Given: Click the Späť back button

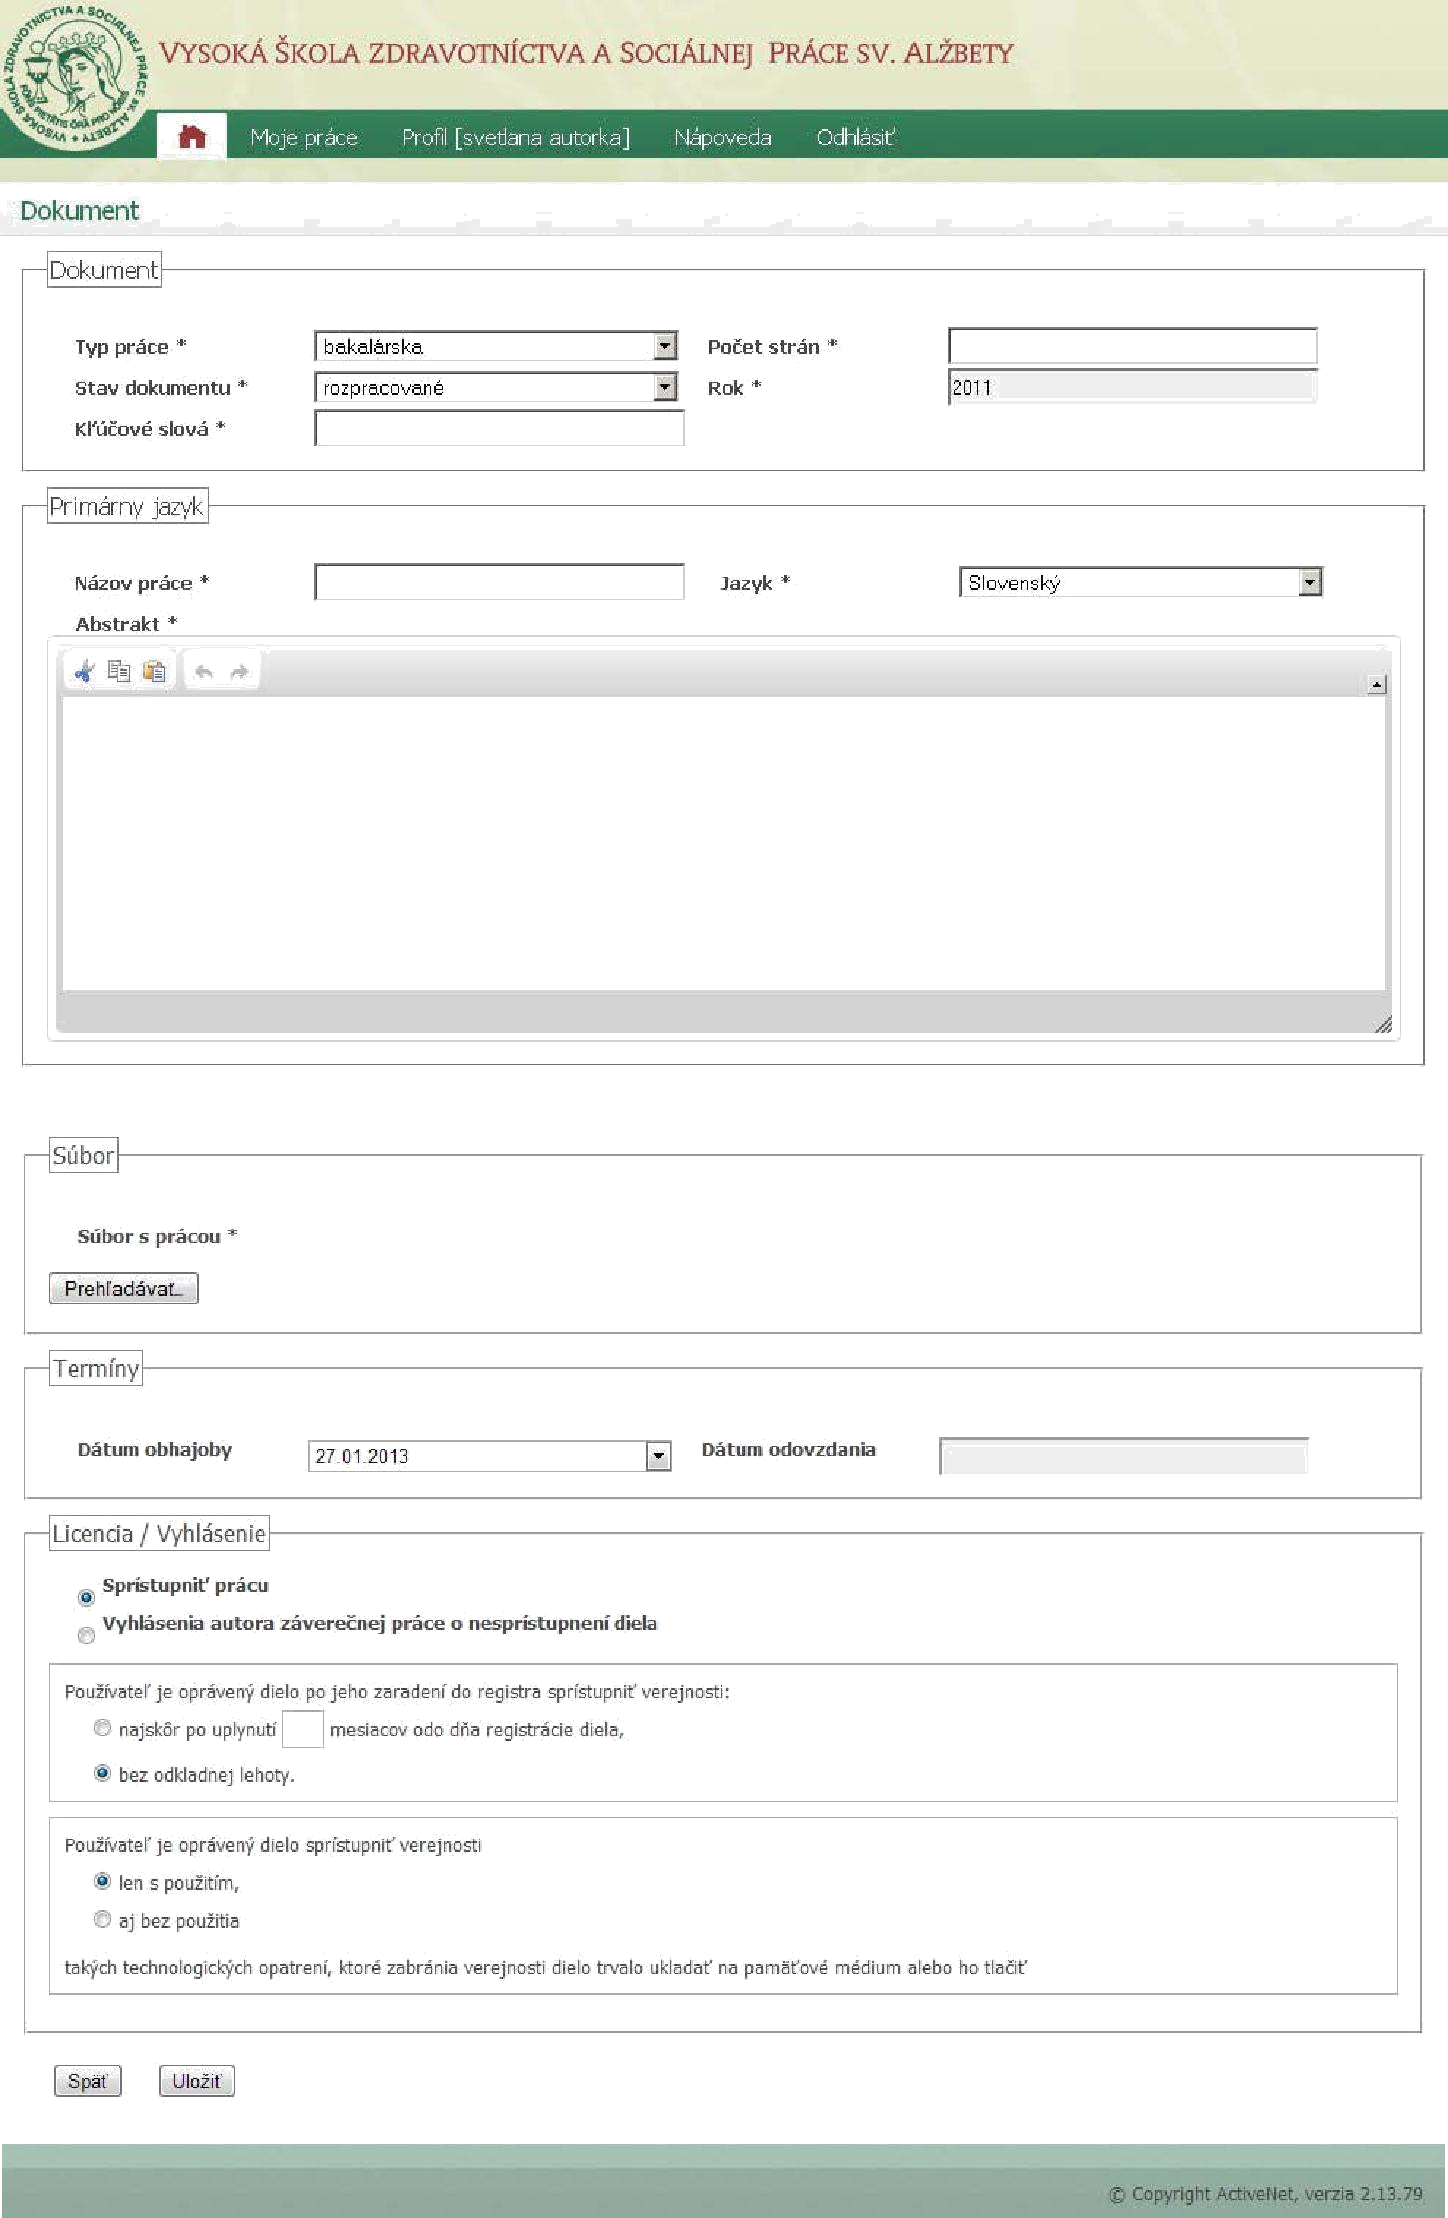Looking at the screenshot, I should tap(87, 2081).
